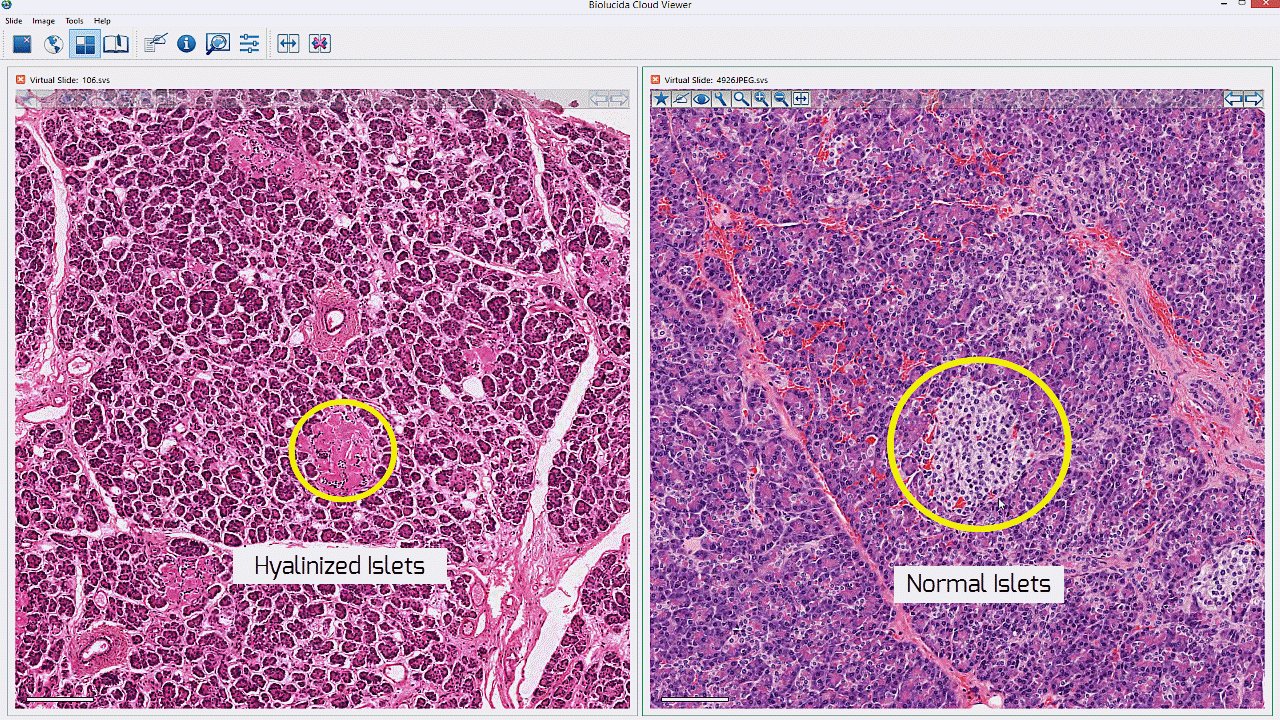Screen dimensions: 1280x720
Task: Click the slide information icon
Action: 185,43
